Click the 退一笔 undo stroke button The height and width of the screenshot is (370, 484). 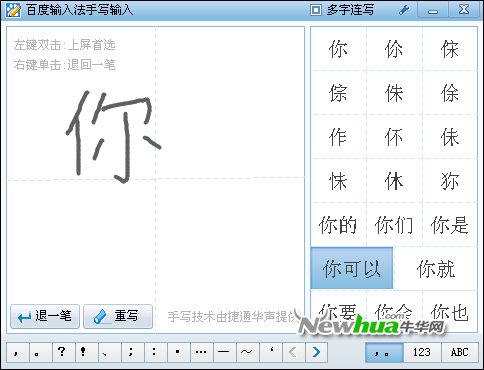[x=45, y=316]
